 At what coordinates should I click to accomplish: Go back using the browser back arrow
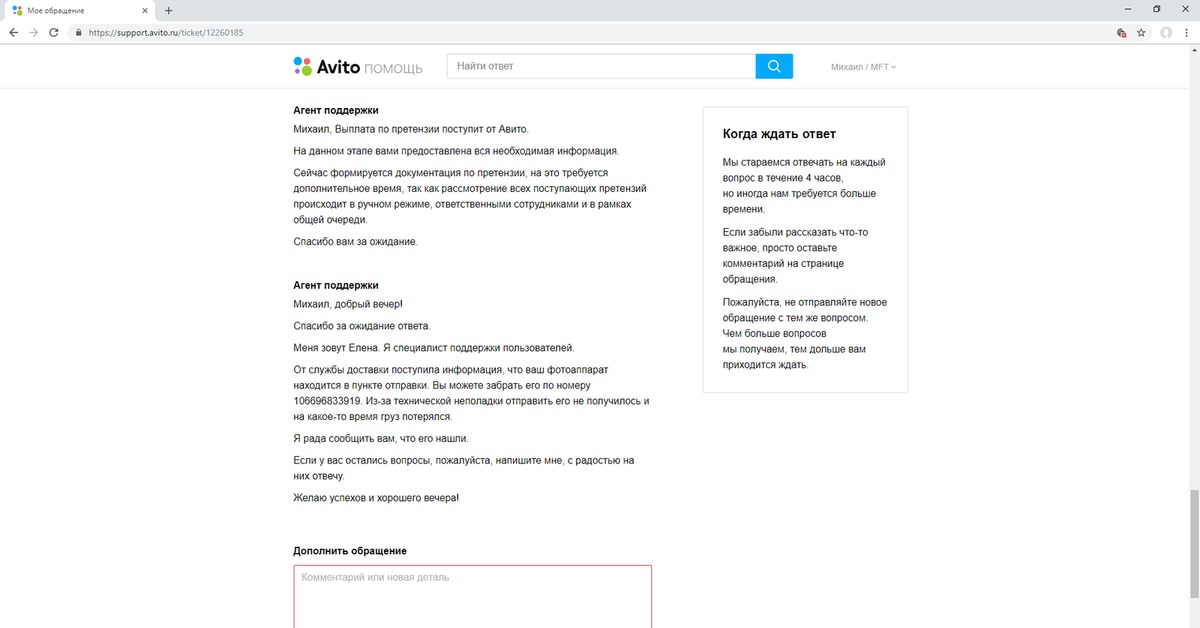13,32
